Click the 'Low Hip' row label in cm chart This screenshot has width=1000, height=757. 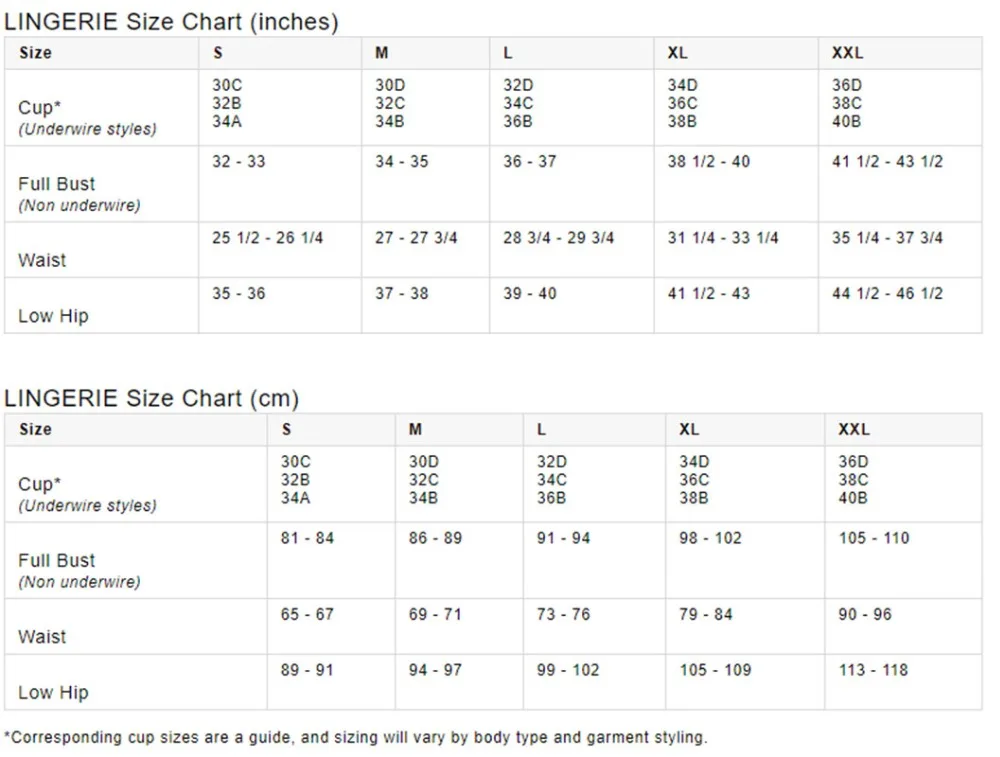coord(53,692)
